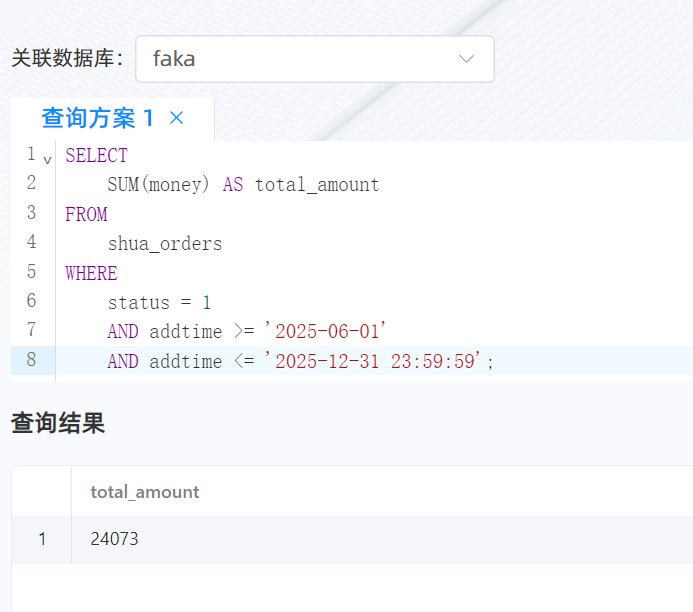Screen dimensions: 693x612
Task: Click line number 8 in gutter
Action: click(31, 359)
